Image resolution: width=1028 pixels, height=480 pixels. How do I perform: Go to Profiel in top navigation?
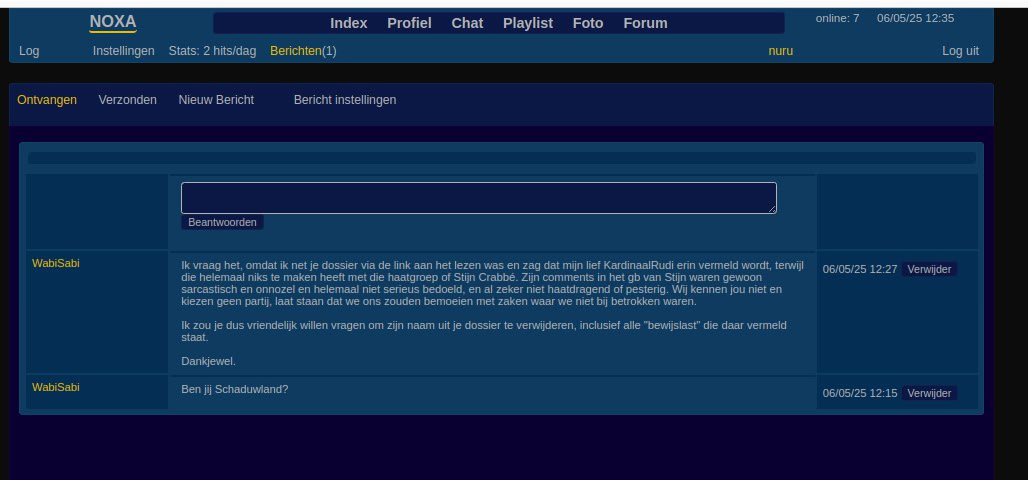(409, 23)
